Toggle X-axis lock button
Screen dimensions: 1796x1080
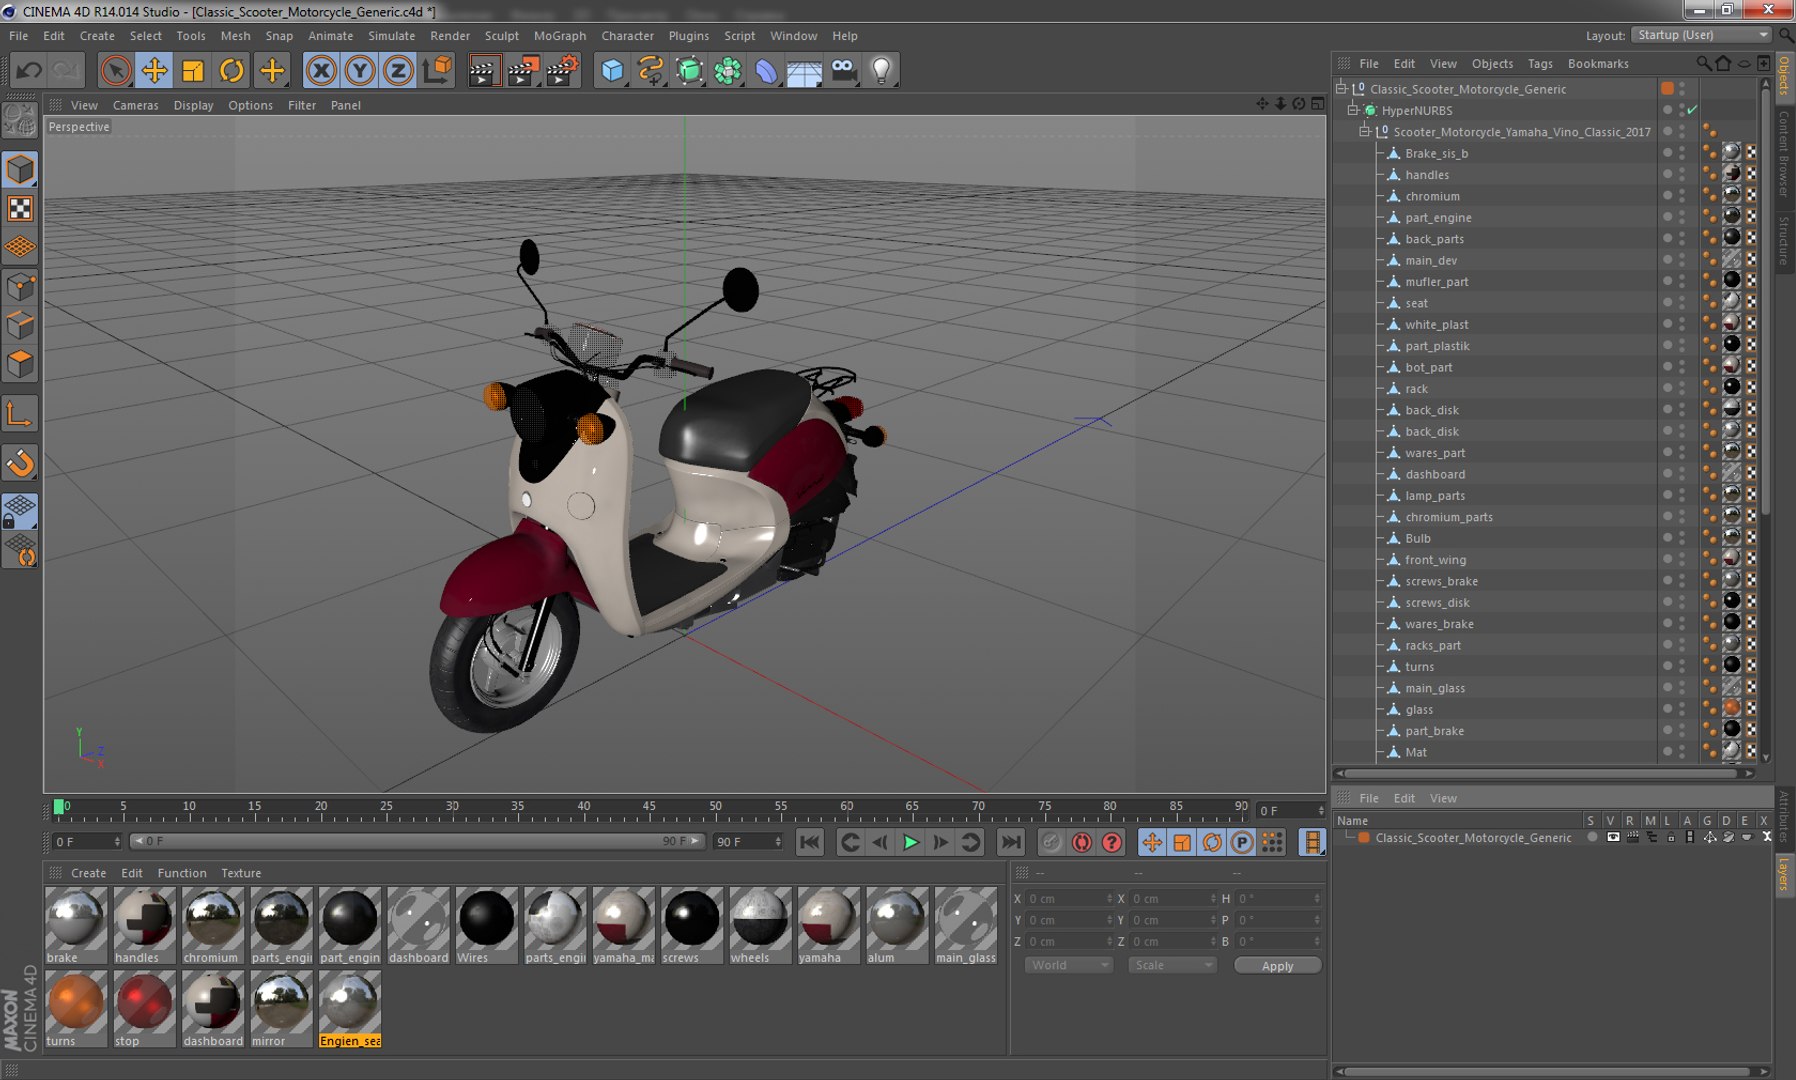click(321, 70)
